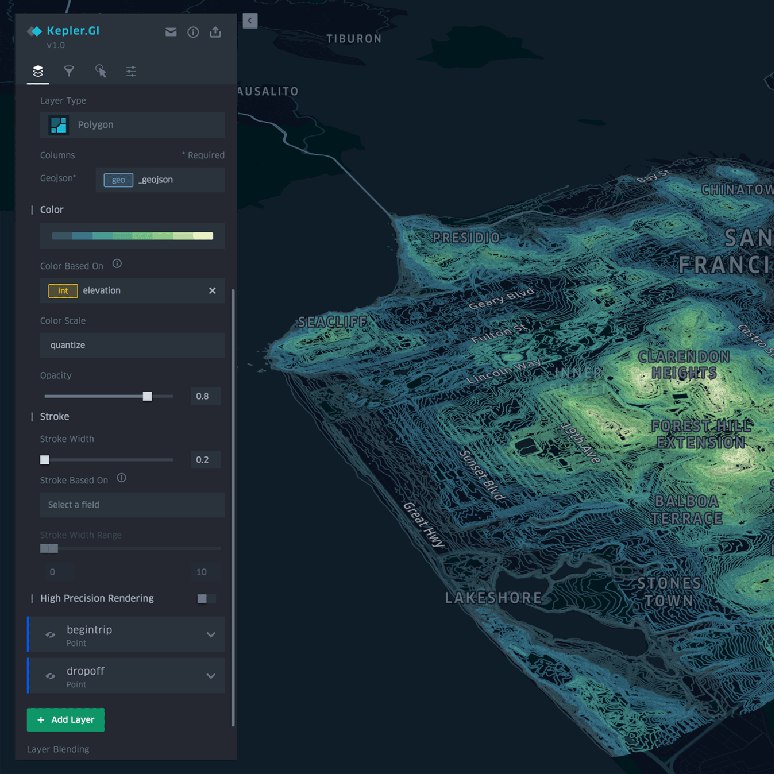This screenshot has height=774, width=774.
Task: Open the Interactions tab
Action: pyautogui.click(x=100, y=71)
